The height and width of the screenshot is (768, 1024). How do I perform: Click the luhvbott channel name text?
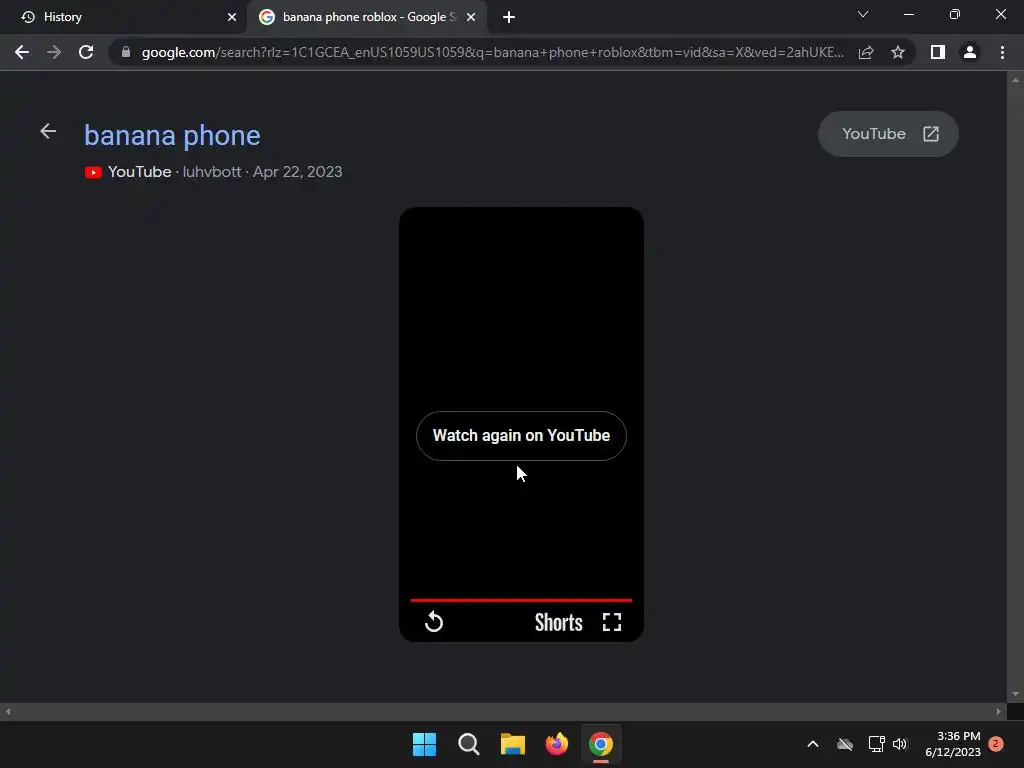point(212,172)
